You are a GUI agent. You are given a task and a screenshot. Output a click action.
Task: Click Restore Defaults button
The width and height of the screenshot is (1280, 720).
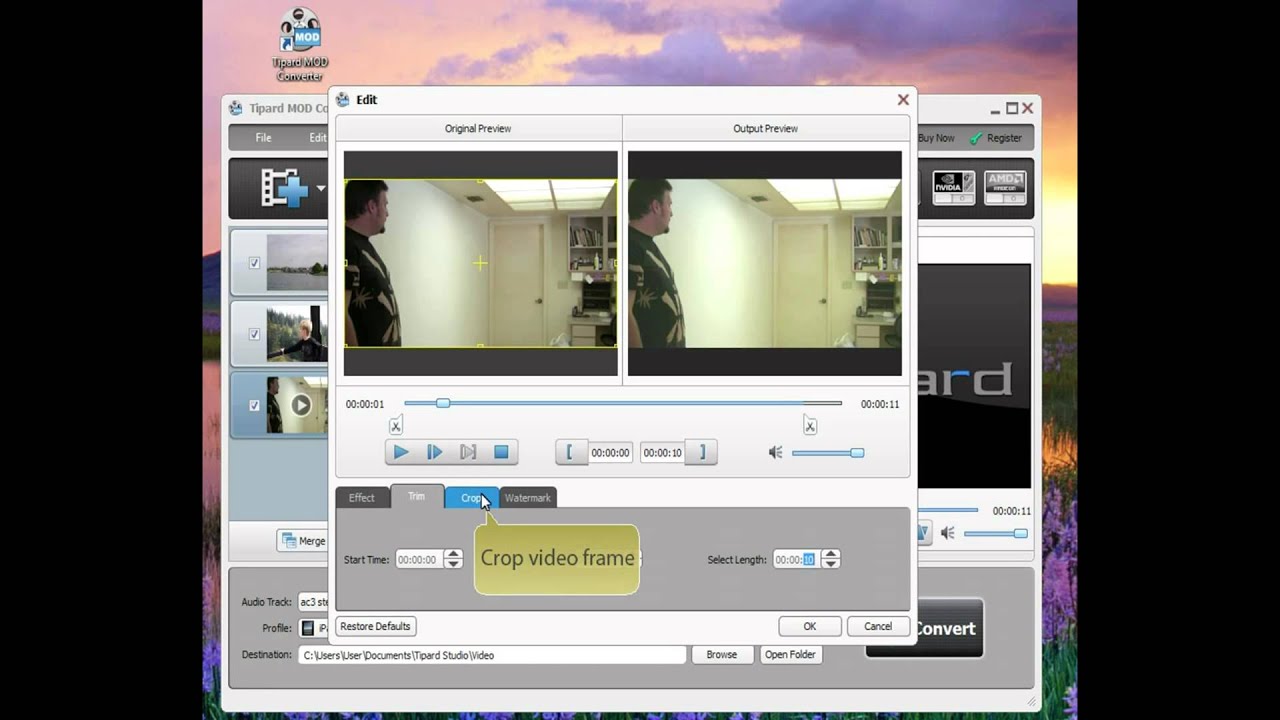[x=375, y=626]
